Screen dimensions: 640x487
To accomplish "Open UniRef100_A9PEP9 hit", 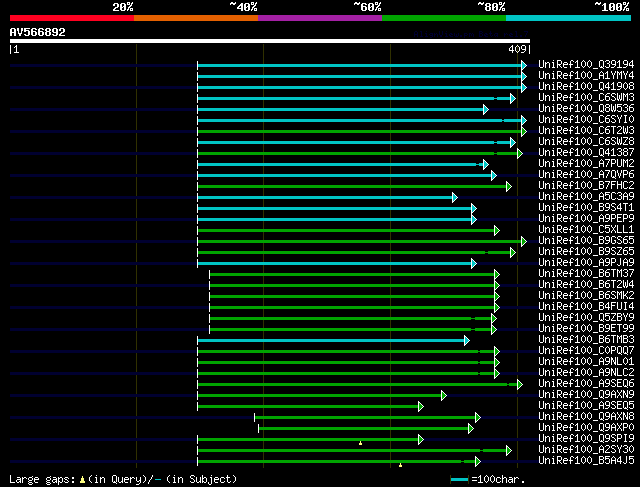I will [x=586, y=219].
